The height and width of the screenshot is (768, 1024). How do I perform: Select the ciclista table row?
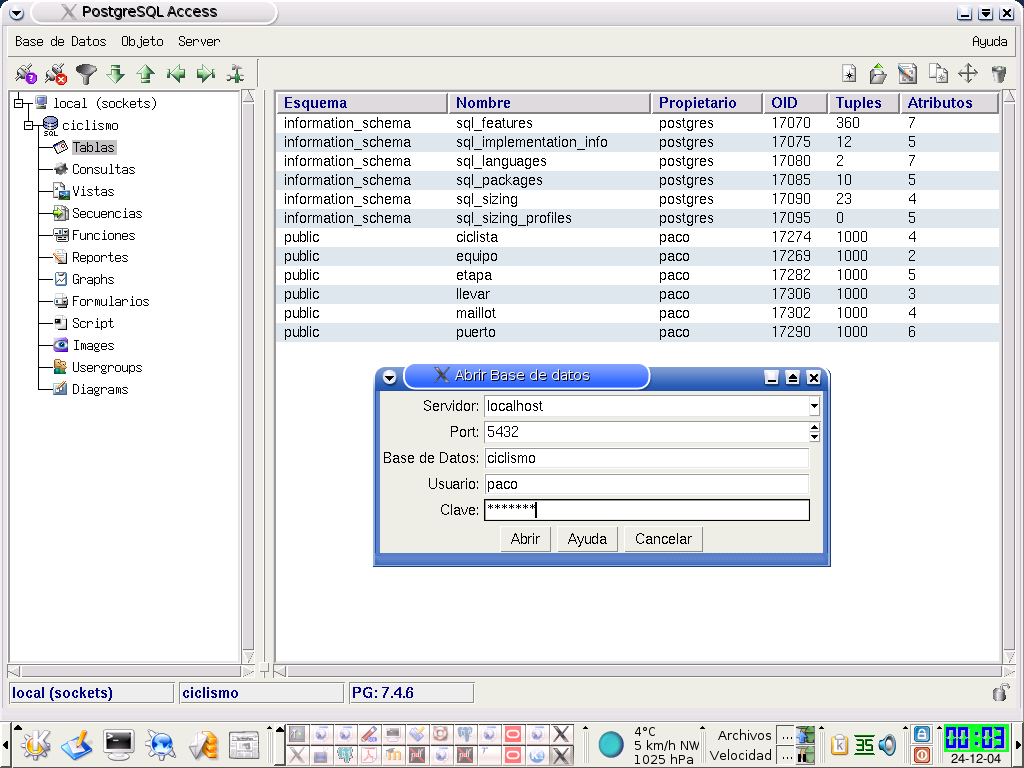tap(638, 237)
